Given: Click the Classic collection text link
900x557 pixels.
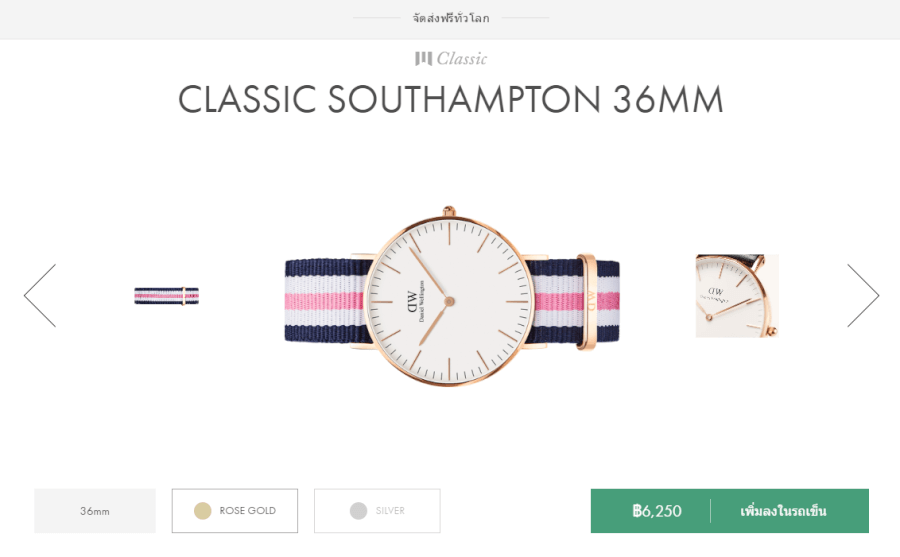Looking at the screenshot, I should pos(462,59).
